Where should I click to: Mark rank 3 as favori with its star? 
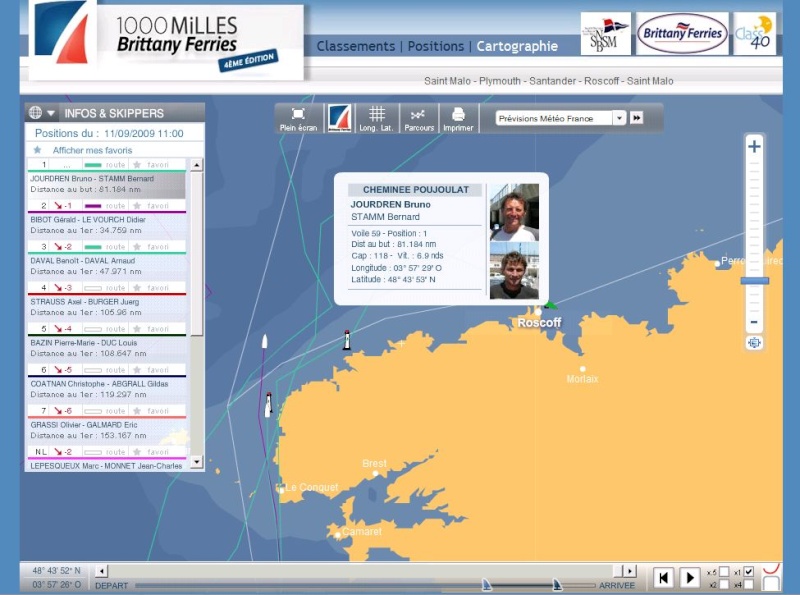137,246
